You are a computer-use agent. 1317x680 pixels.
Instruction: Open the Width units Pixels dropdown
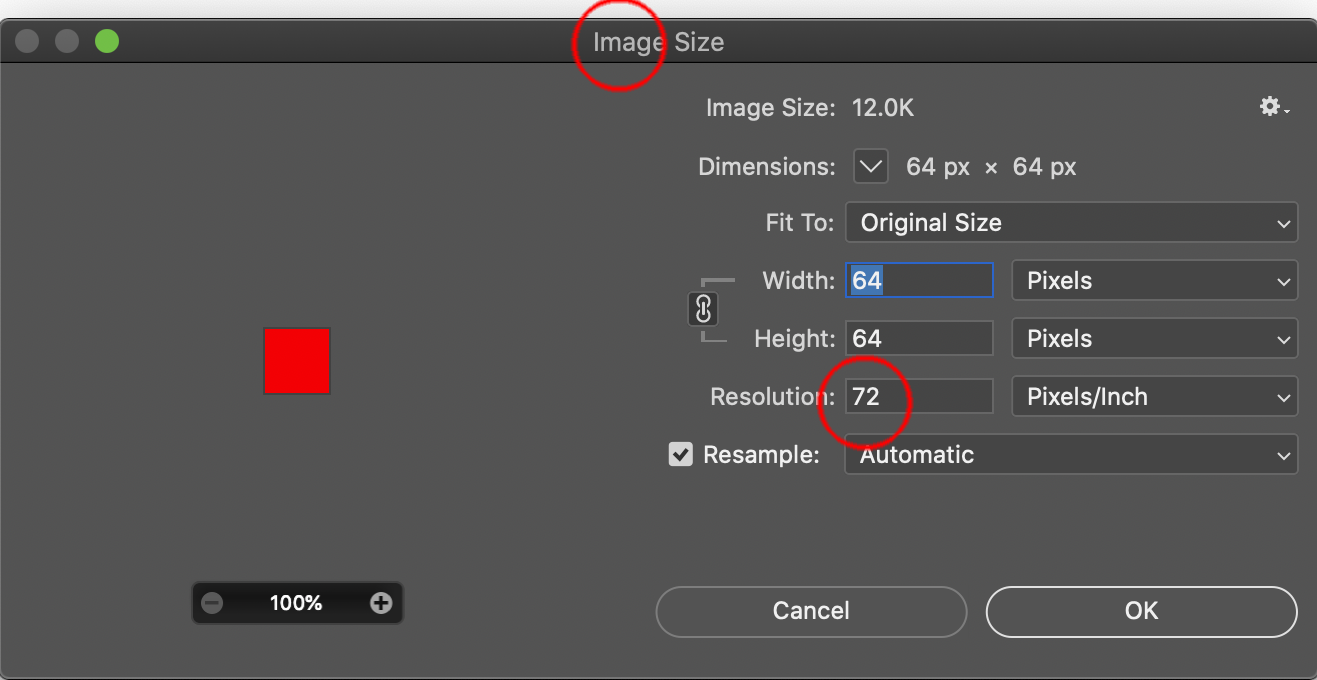[x=1154, y=281]
